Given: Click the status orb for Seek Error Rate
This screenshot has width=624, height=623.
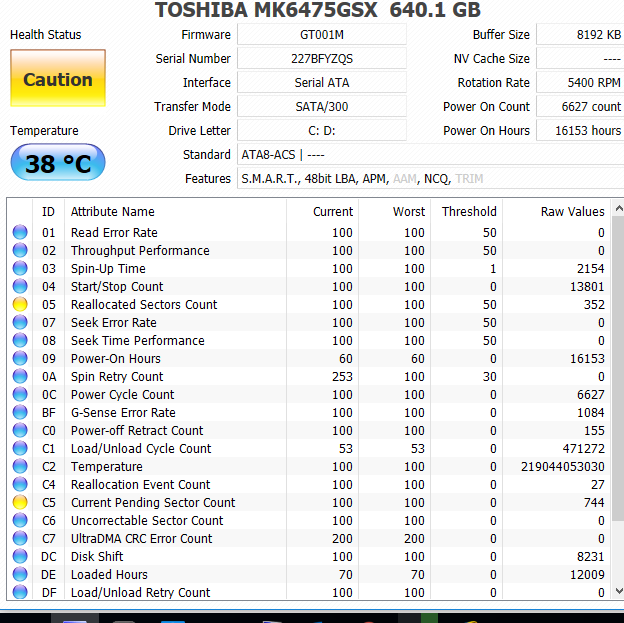Looking at the screenshot, I should click(20, 322).
